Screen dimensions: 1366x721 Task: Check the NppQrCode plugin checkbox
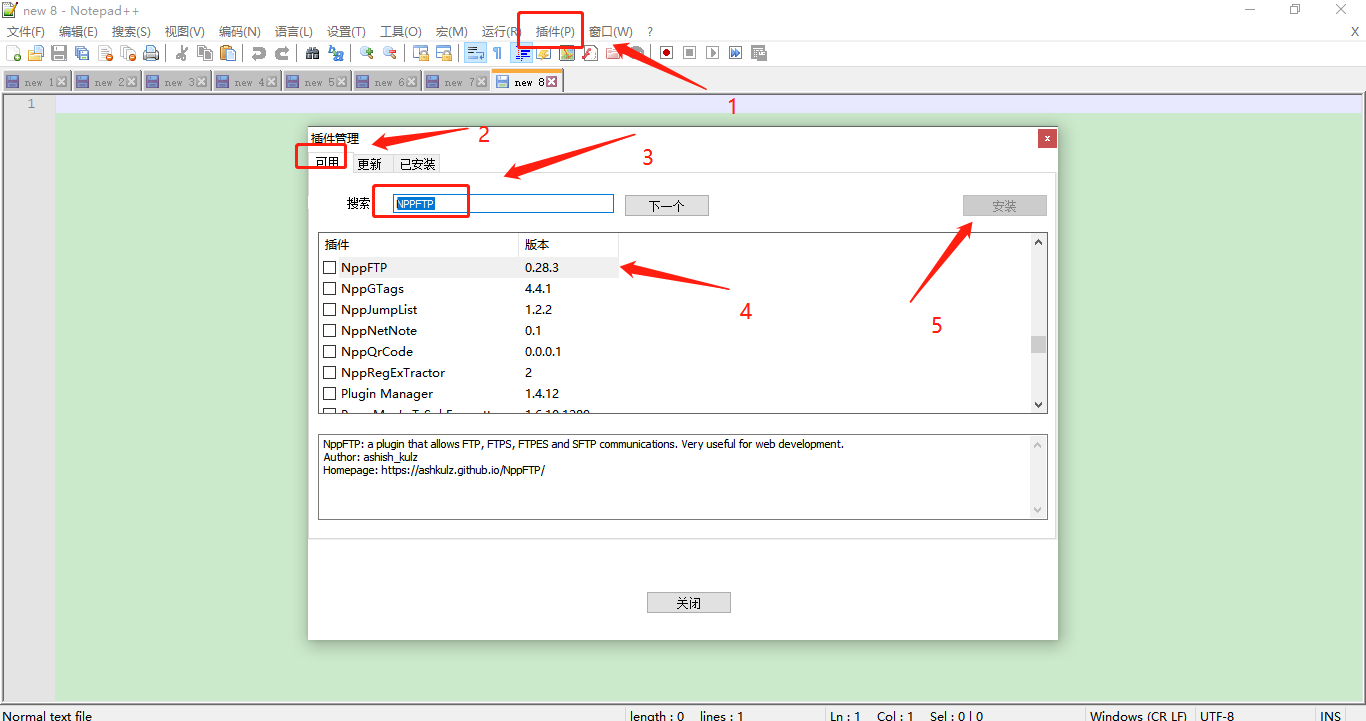coord(329,352)
